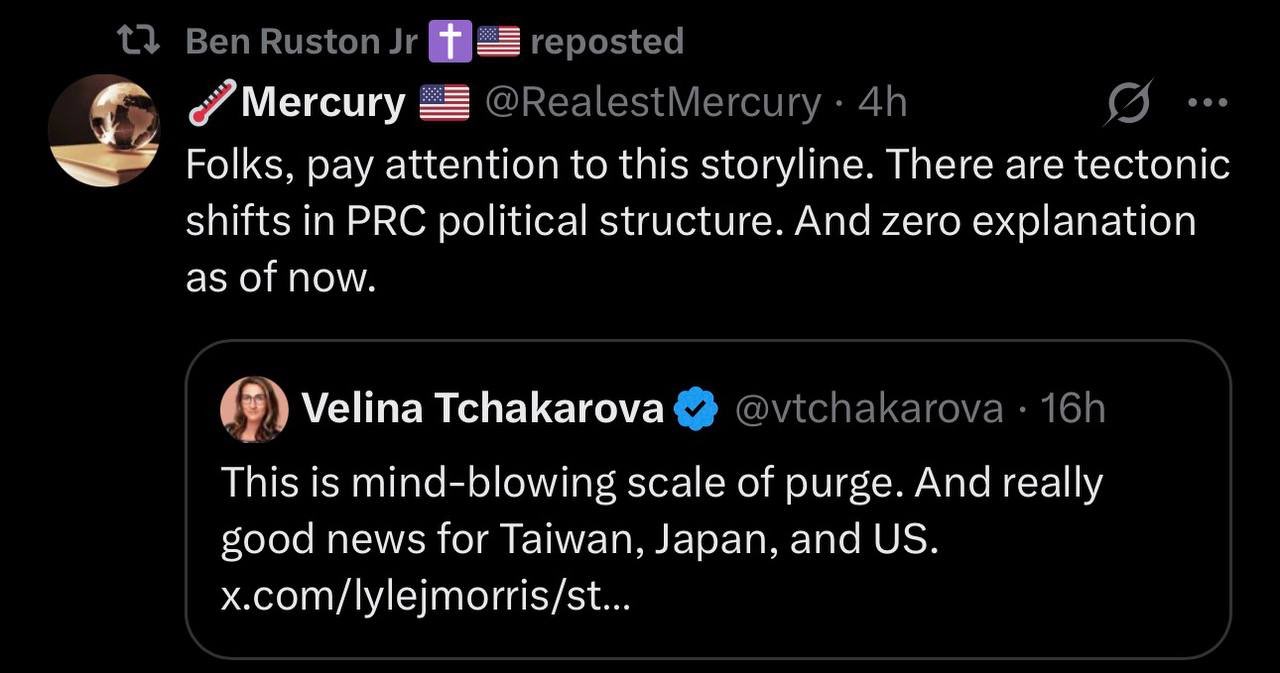Click the blue verified badge beside Velina Tchakarova

[696, 409]
